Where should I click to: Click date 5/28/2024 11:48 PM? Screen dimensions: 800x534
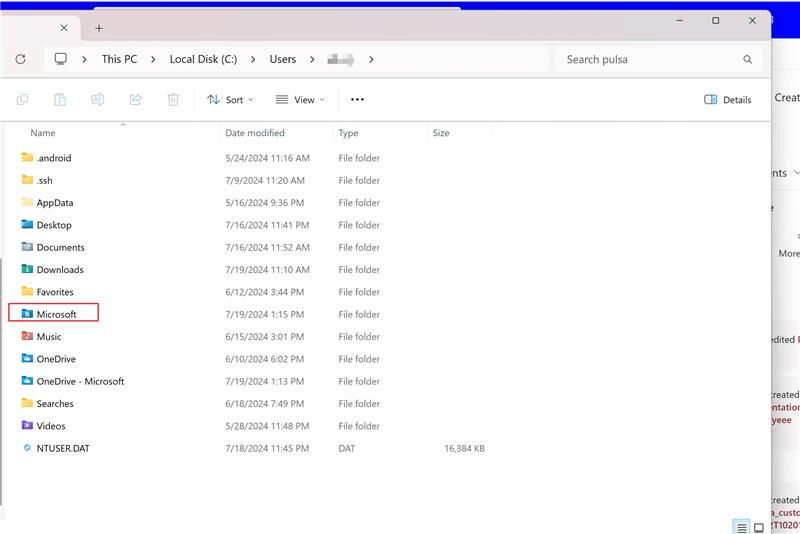tap(267, 426)
